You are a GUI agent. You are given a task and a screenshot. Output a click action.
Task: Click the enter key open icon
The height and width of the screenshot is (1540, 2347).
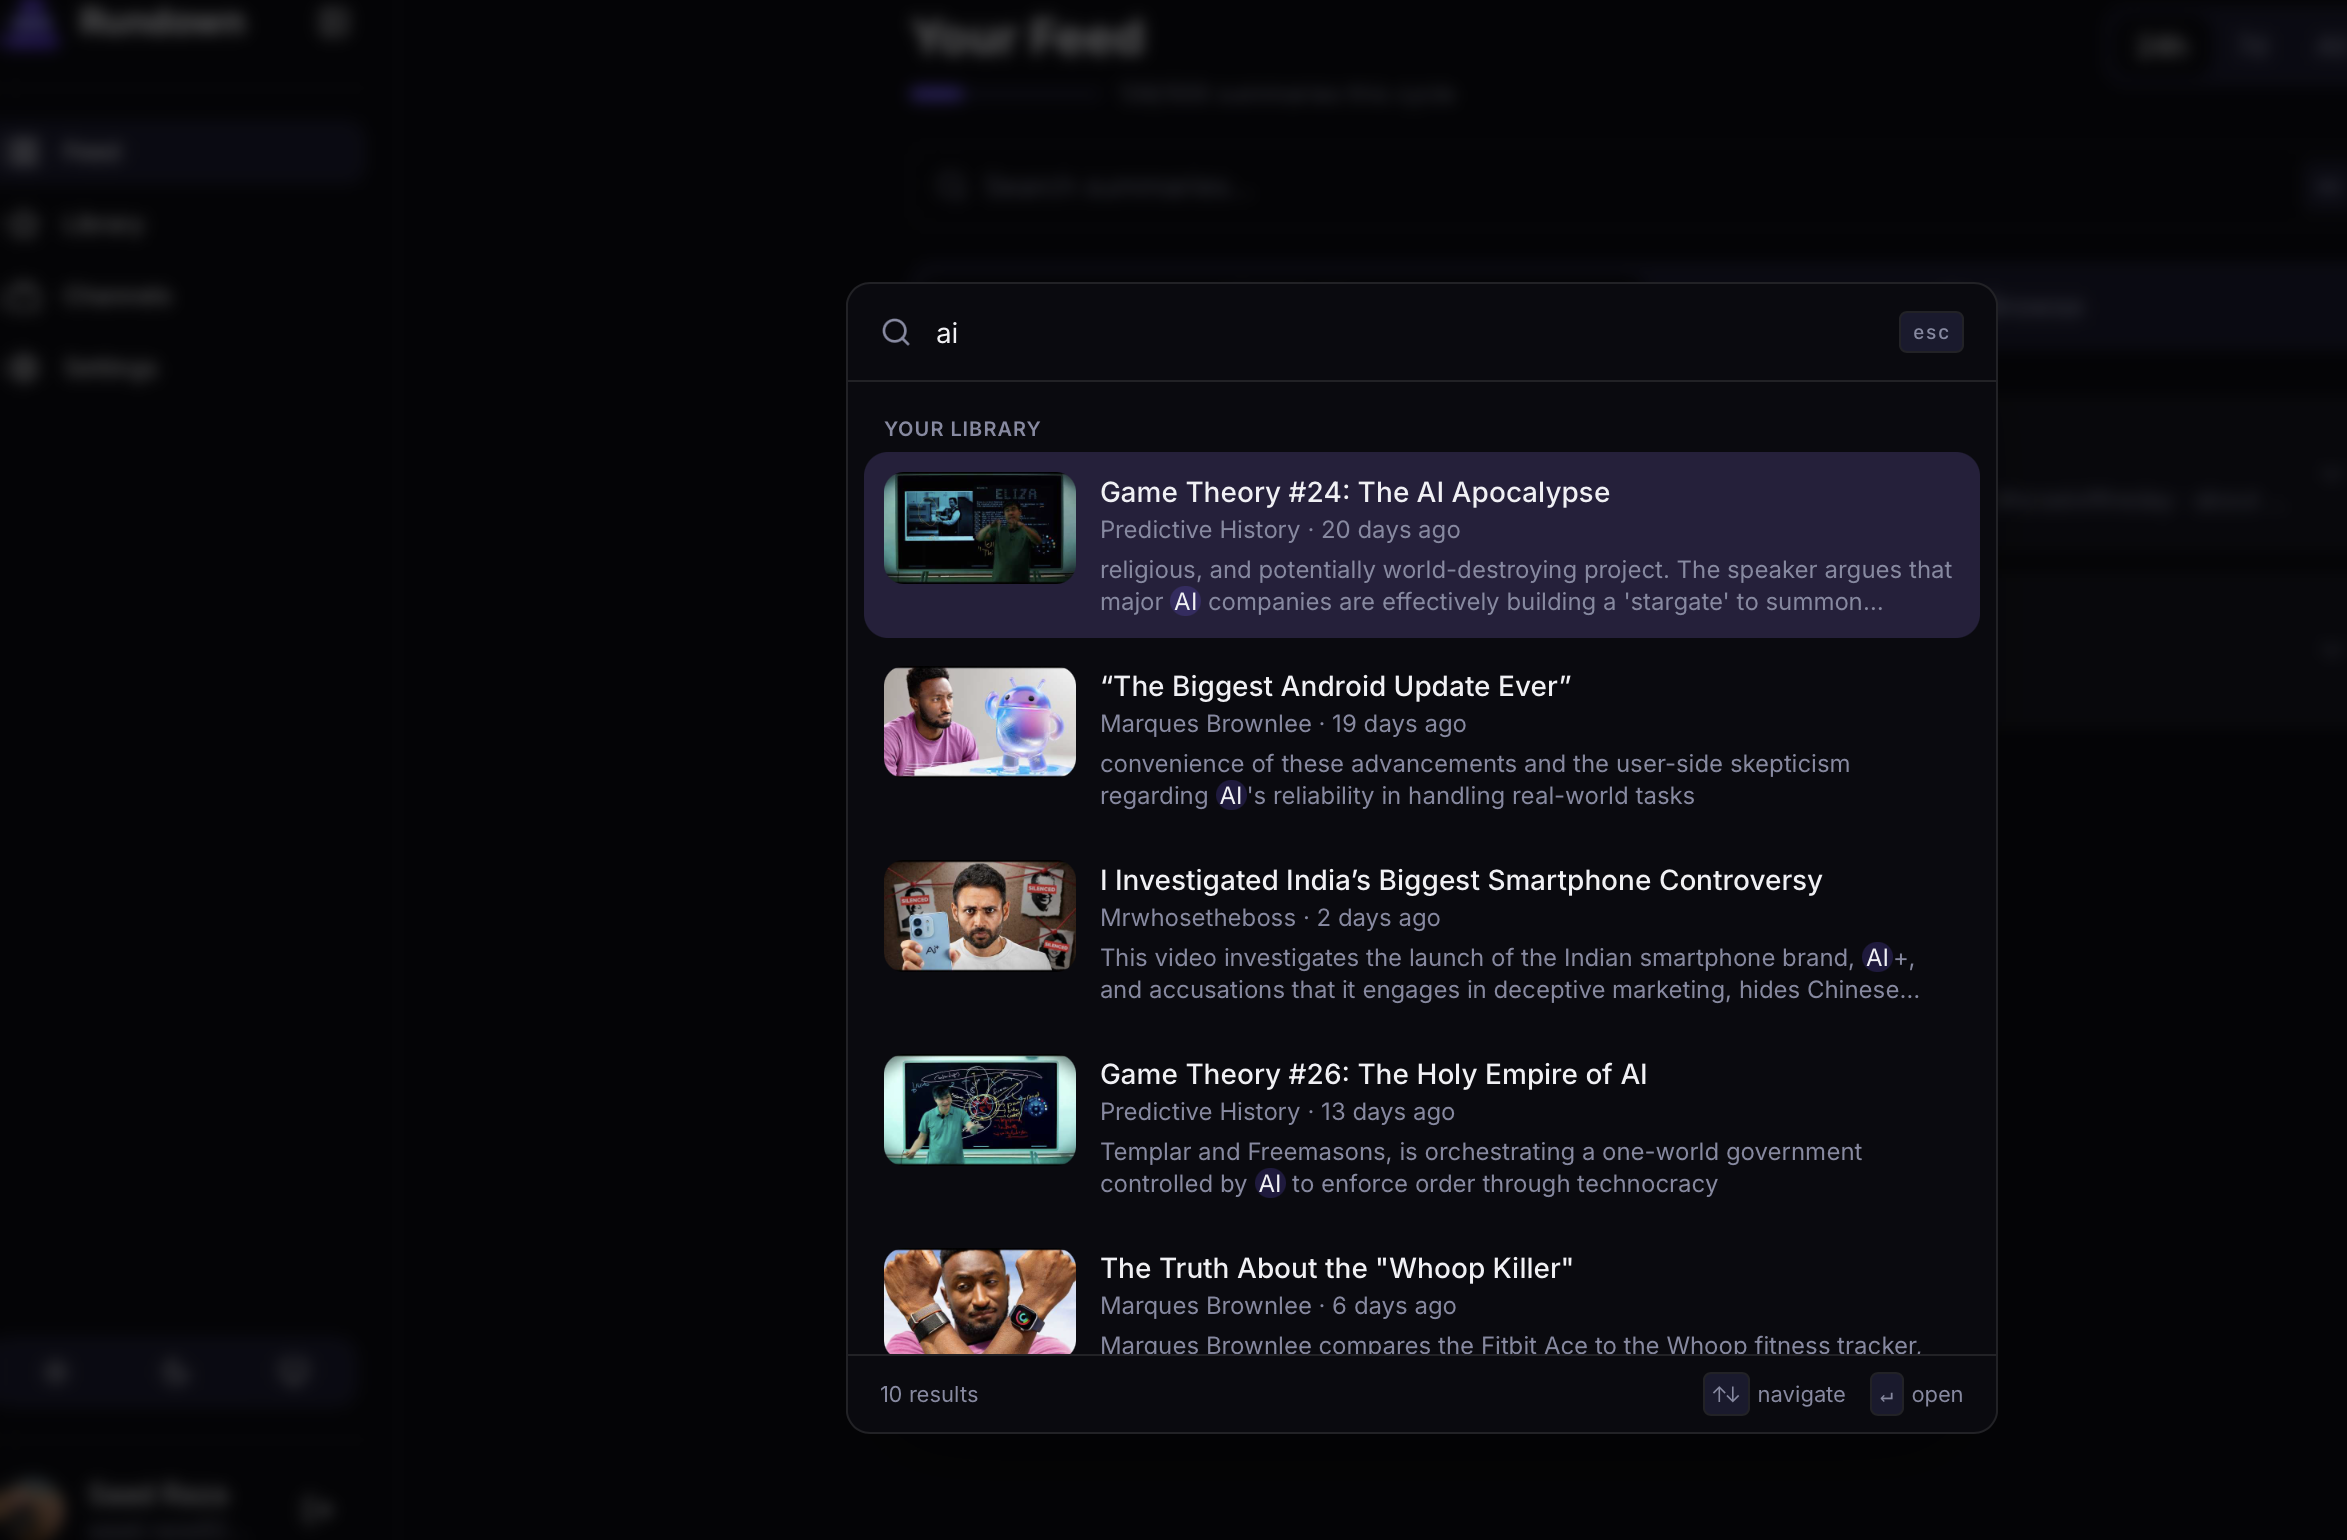(x=1886, y=1394)
